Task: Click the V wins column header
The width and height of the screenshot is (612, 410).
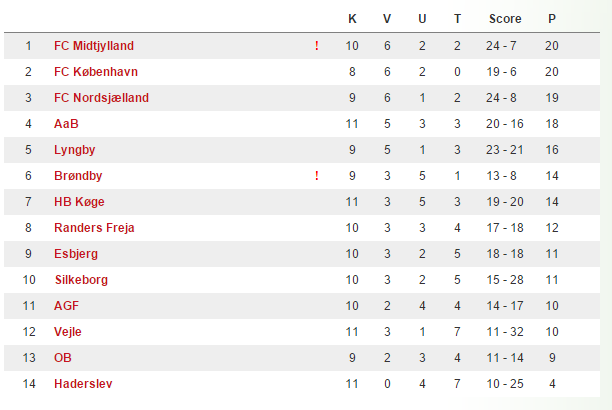Action: point(387,19)
